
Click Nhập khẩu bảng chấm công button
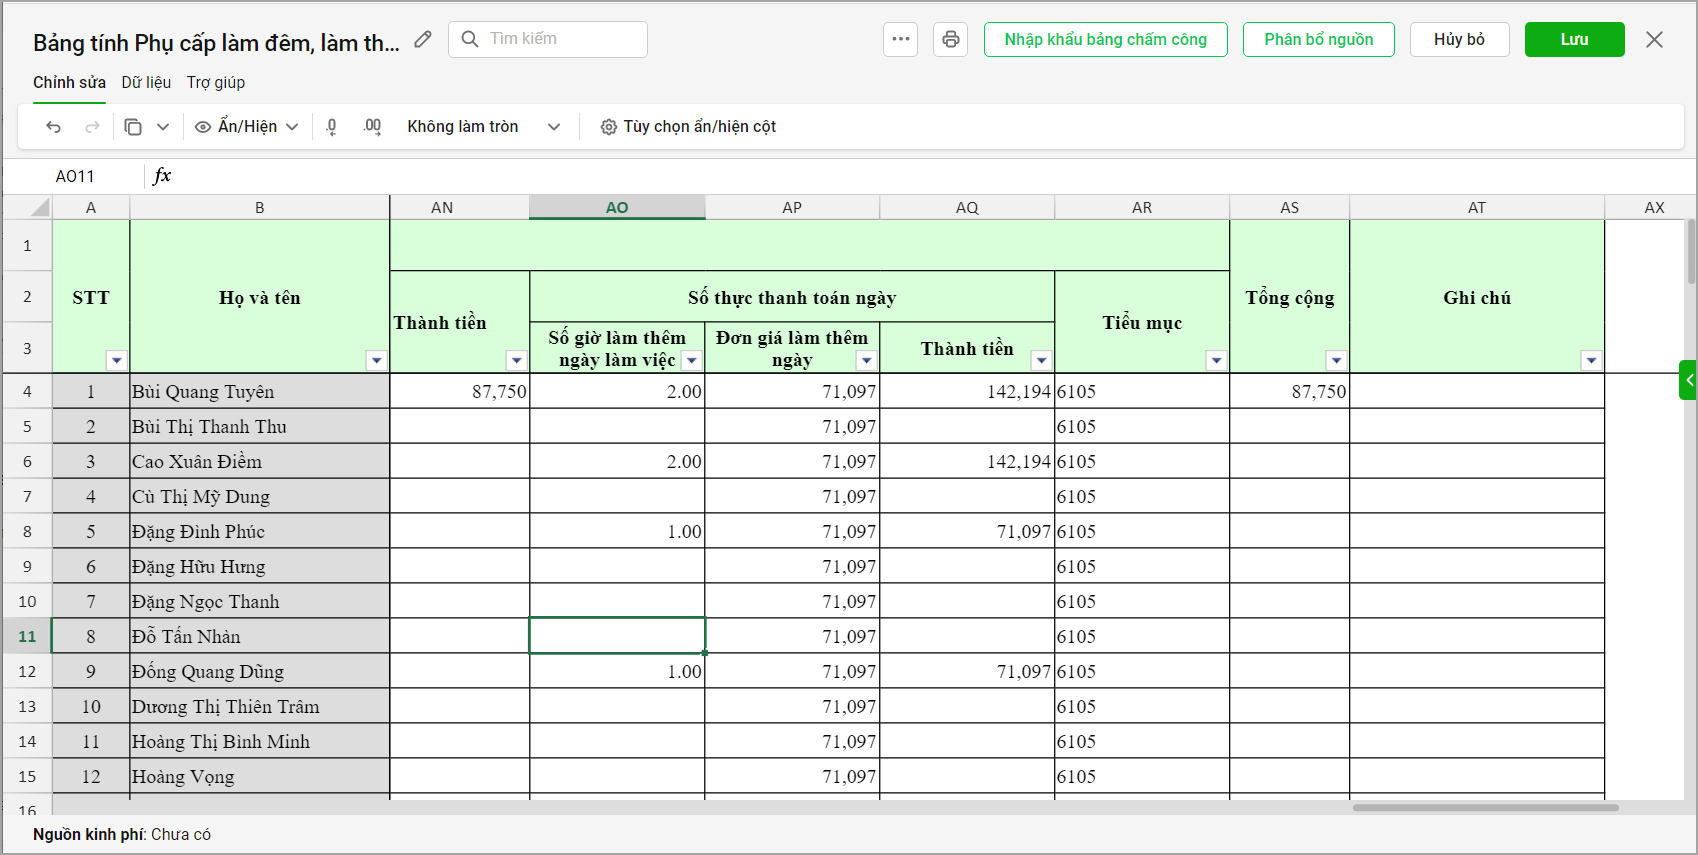(1105, 40)
